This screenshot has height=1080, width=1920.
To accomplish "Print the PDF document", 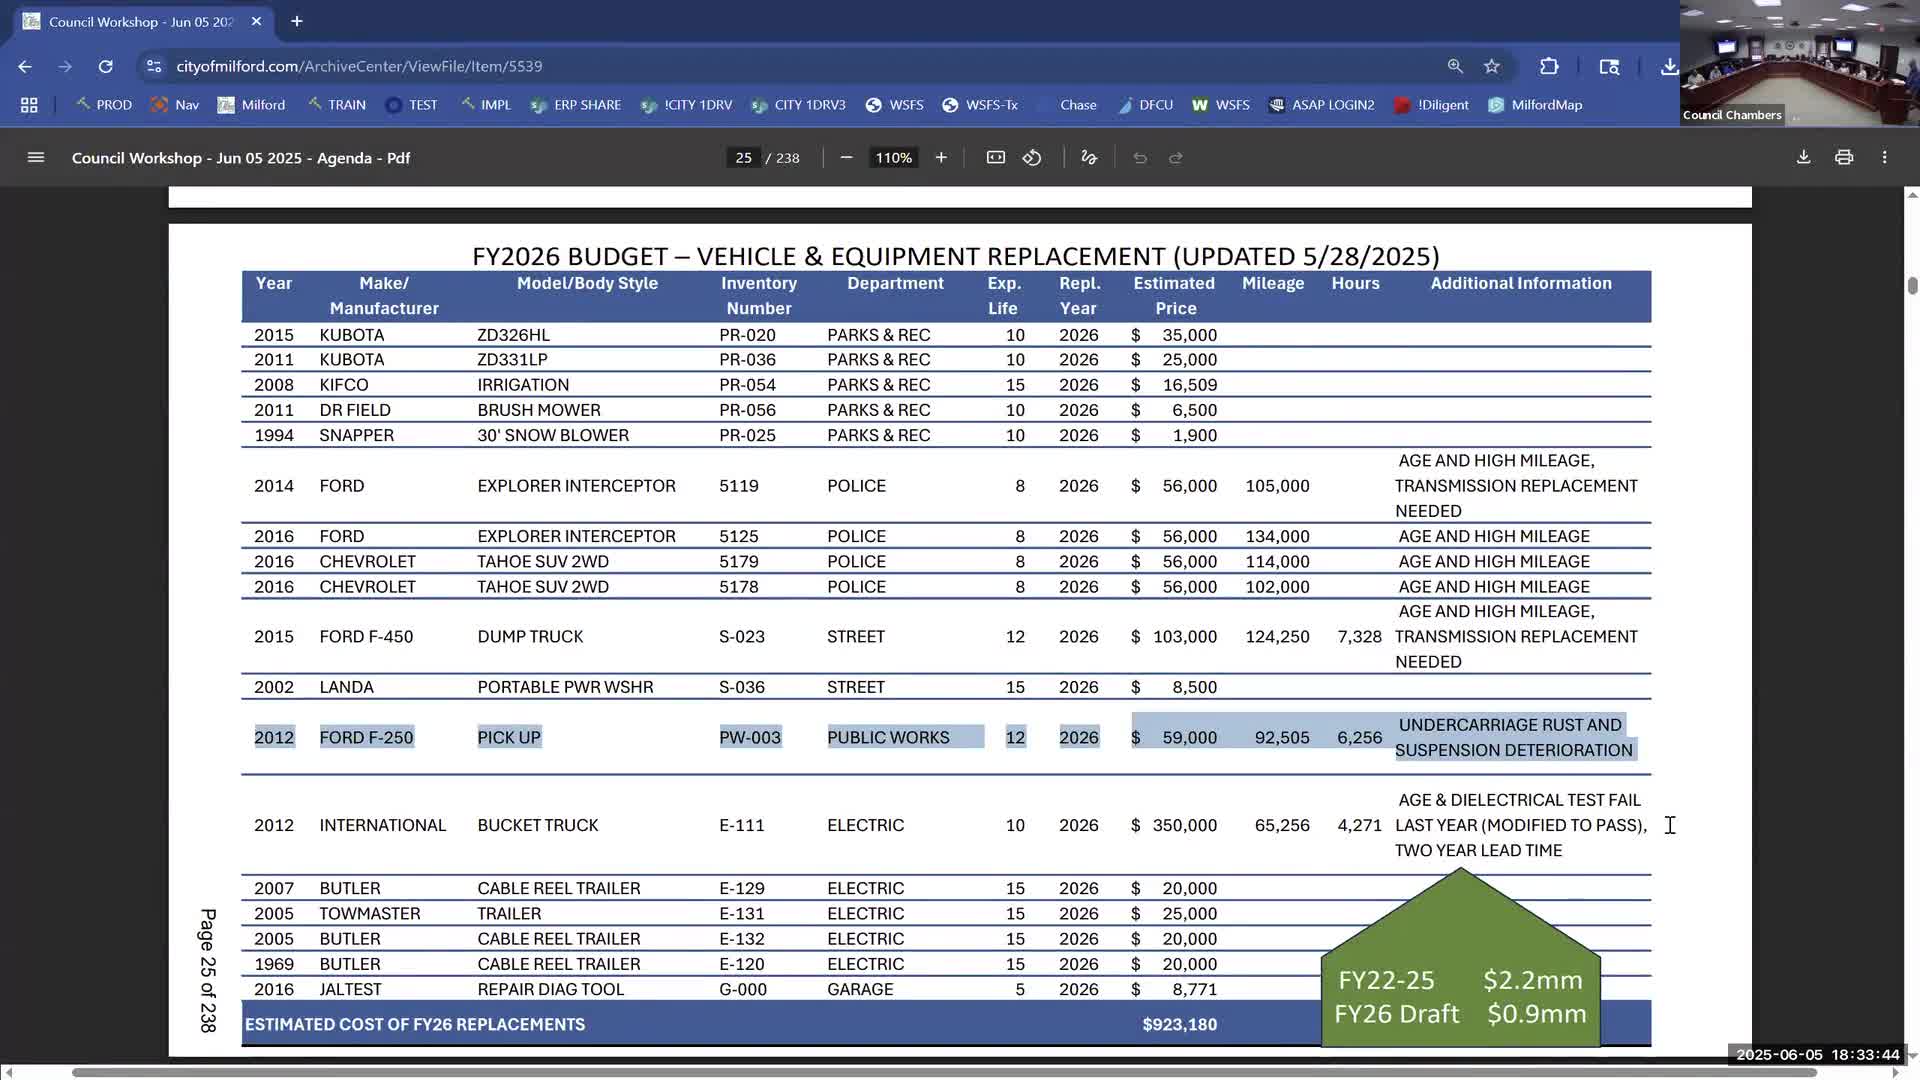I will [1844, 158].
